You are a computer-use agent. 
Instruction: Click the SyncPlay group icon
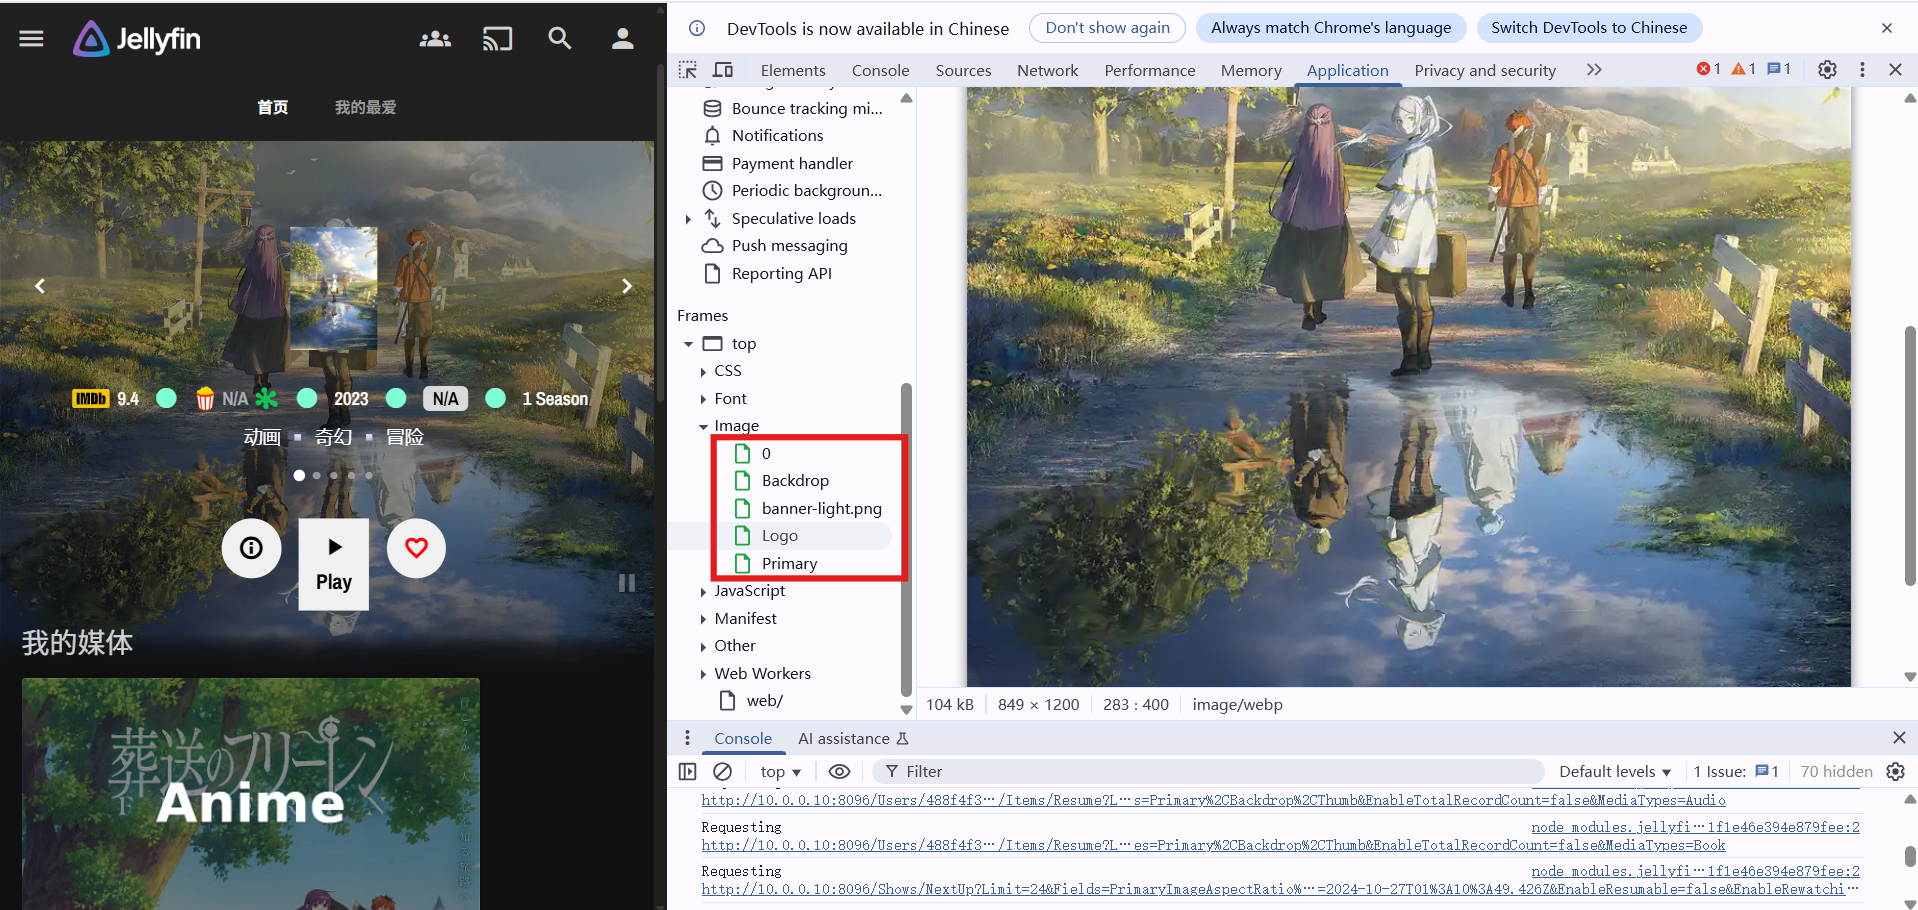click(435, 39)
